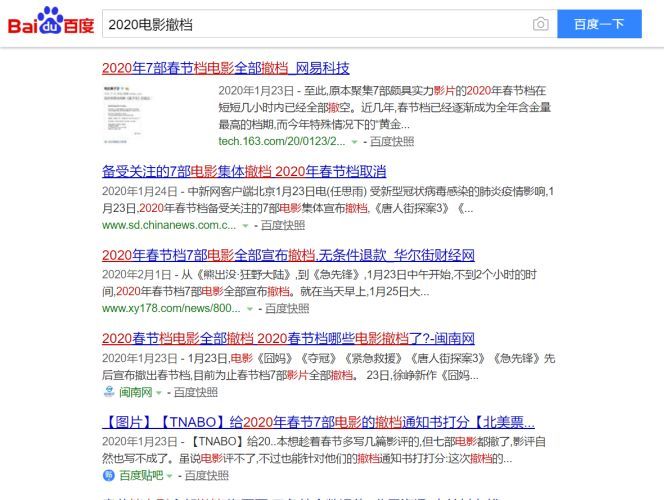664x500 pixels.
Task: Click snippet line 然也写不成了。虽说电影评不了
Action: 307,459
